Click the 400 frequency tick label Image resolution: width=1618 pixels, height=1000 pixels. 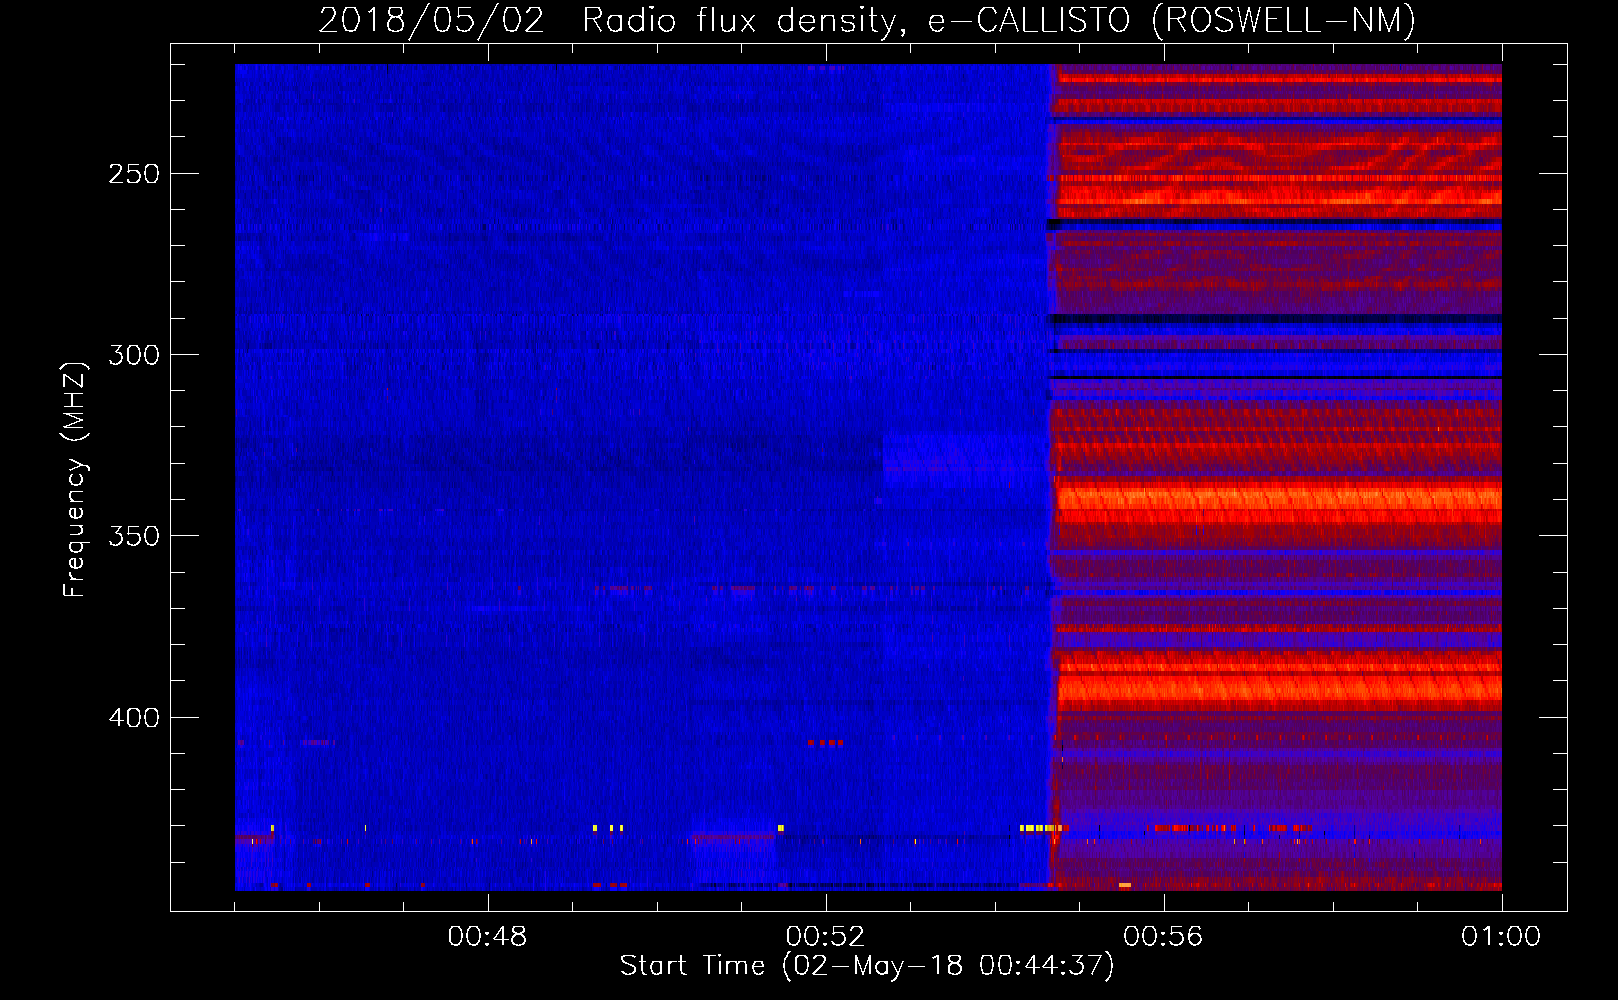click(x=134, y=718)
